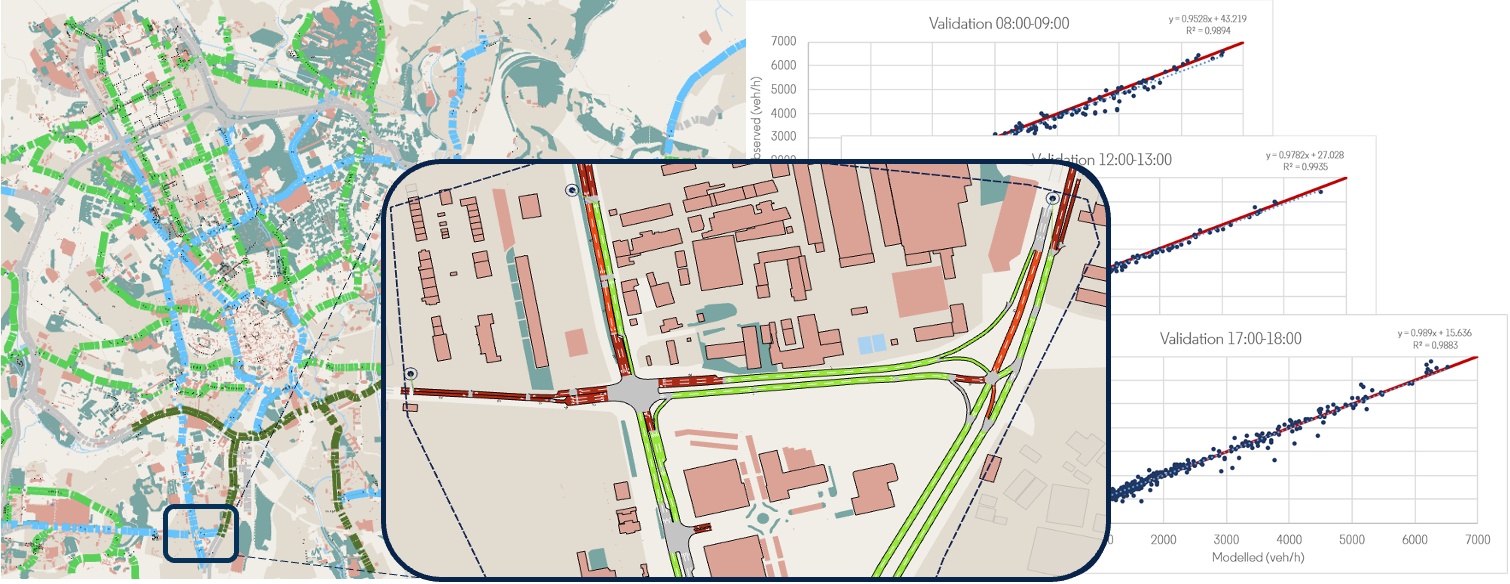Click the circular marker on the western road approach
The width and height of the screenshot is (1510, 584).
pos(410,374)
